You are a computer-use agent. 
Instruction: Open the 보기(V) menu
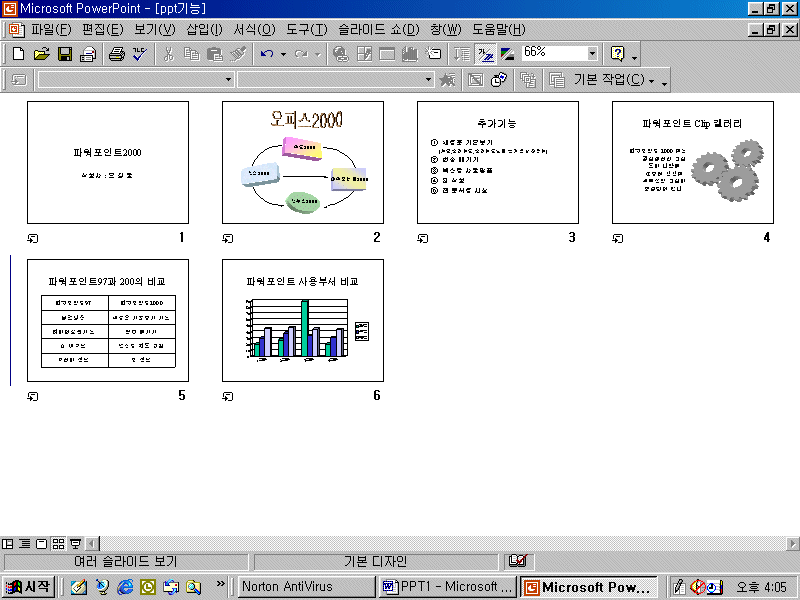point(155,30)
